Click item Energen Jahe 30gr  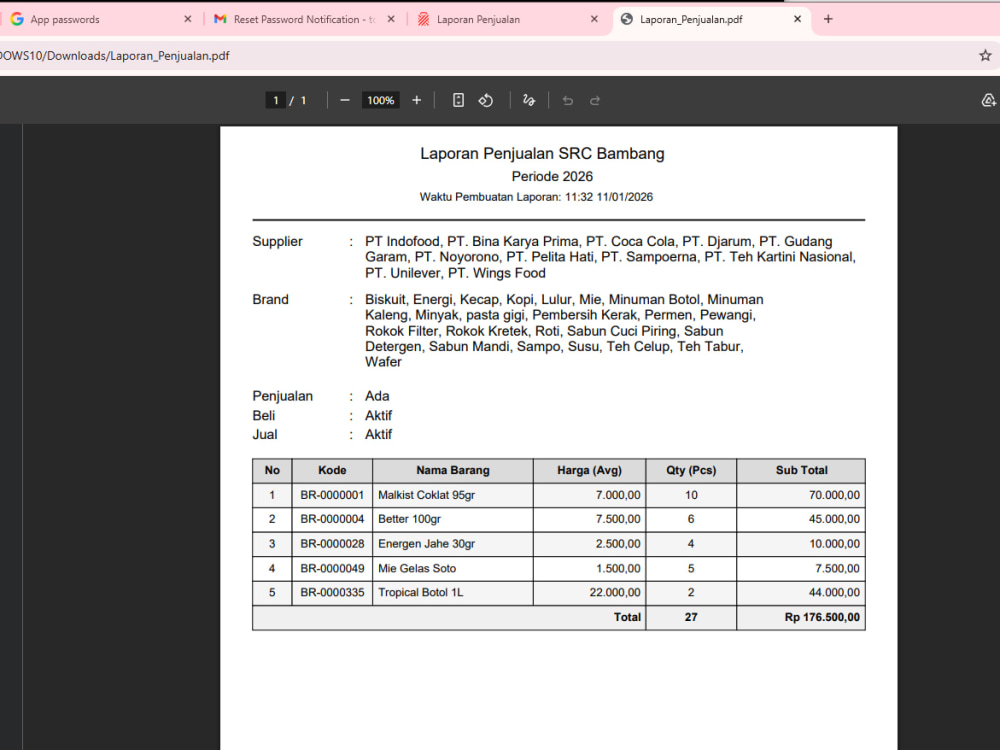pyautogui.click(x=427, y=544)
